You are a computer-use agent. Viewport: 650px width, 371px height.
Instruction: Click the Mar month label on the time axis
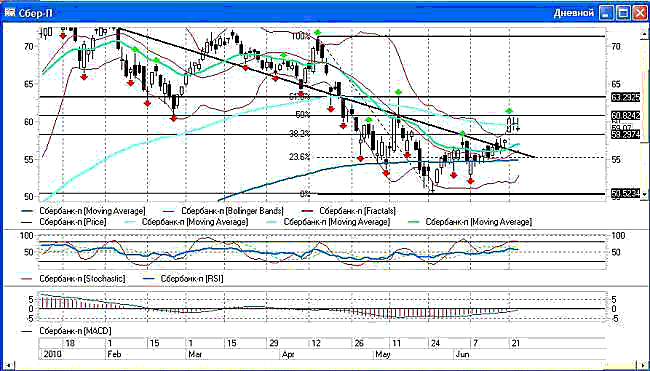[195, 355]
